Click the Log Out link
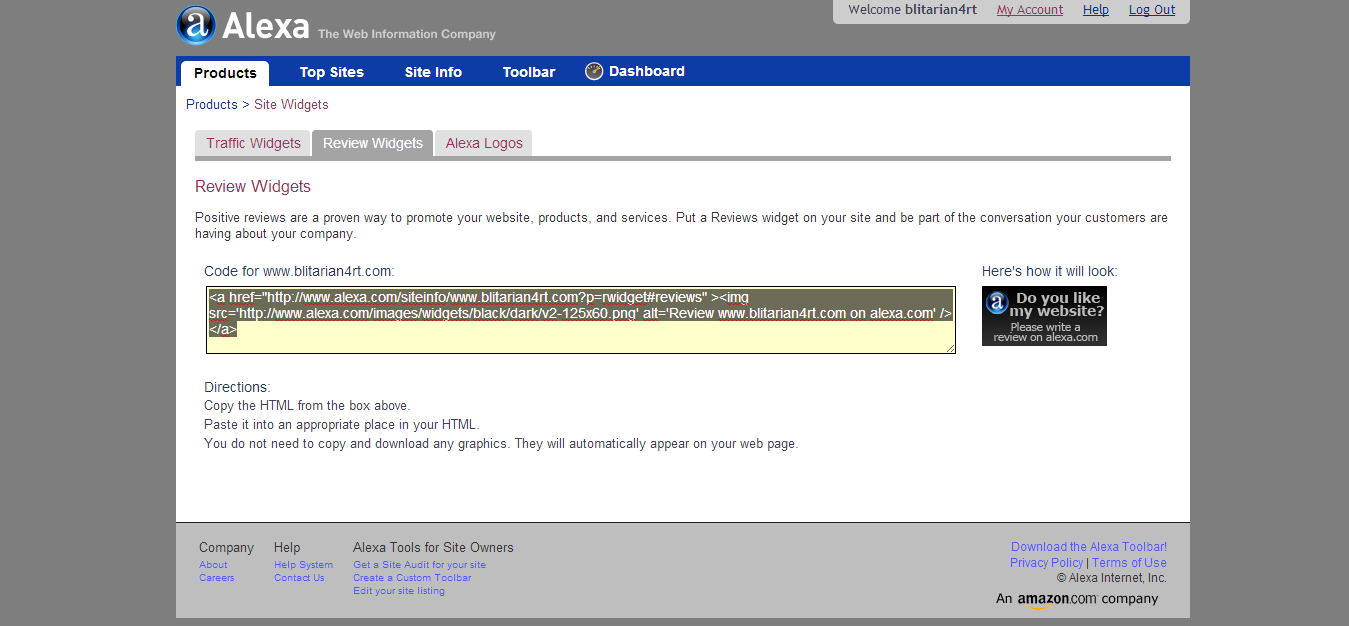 [1152, 10]
